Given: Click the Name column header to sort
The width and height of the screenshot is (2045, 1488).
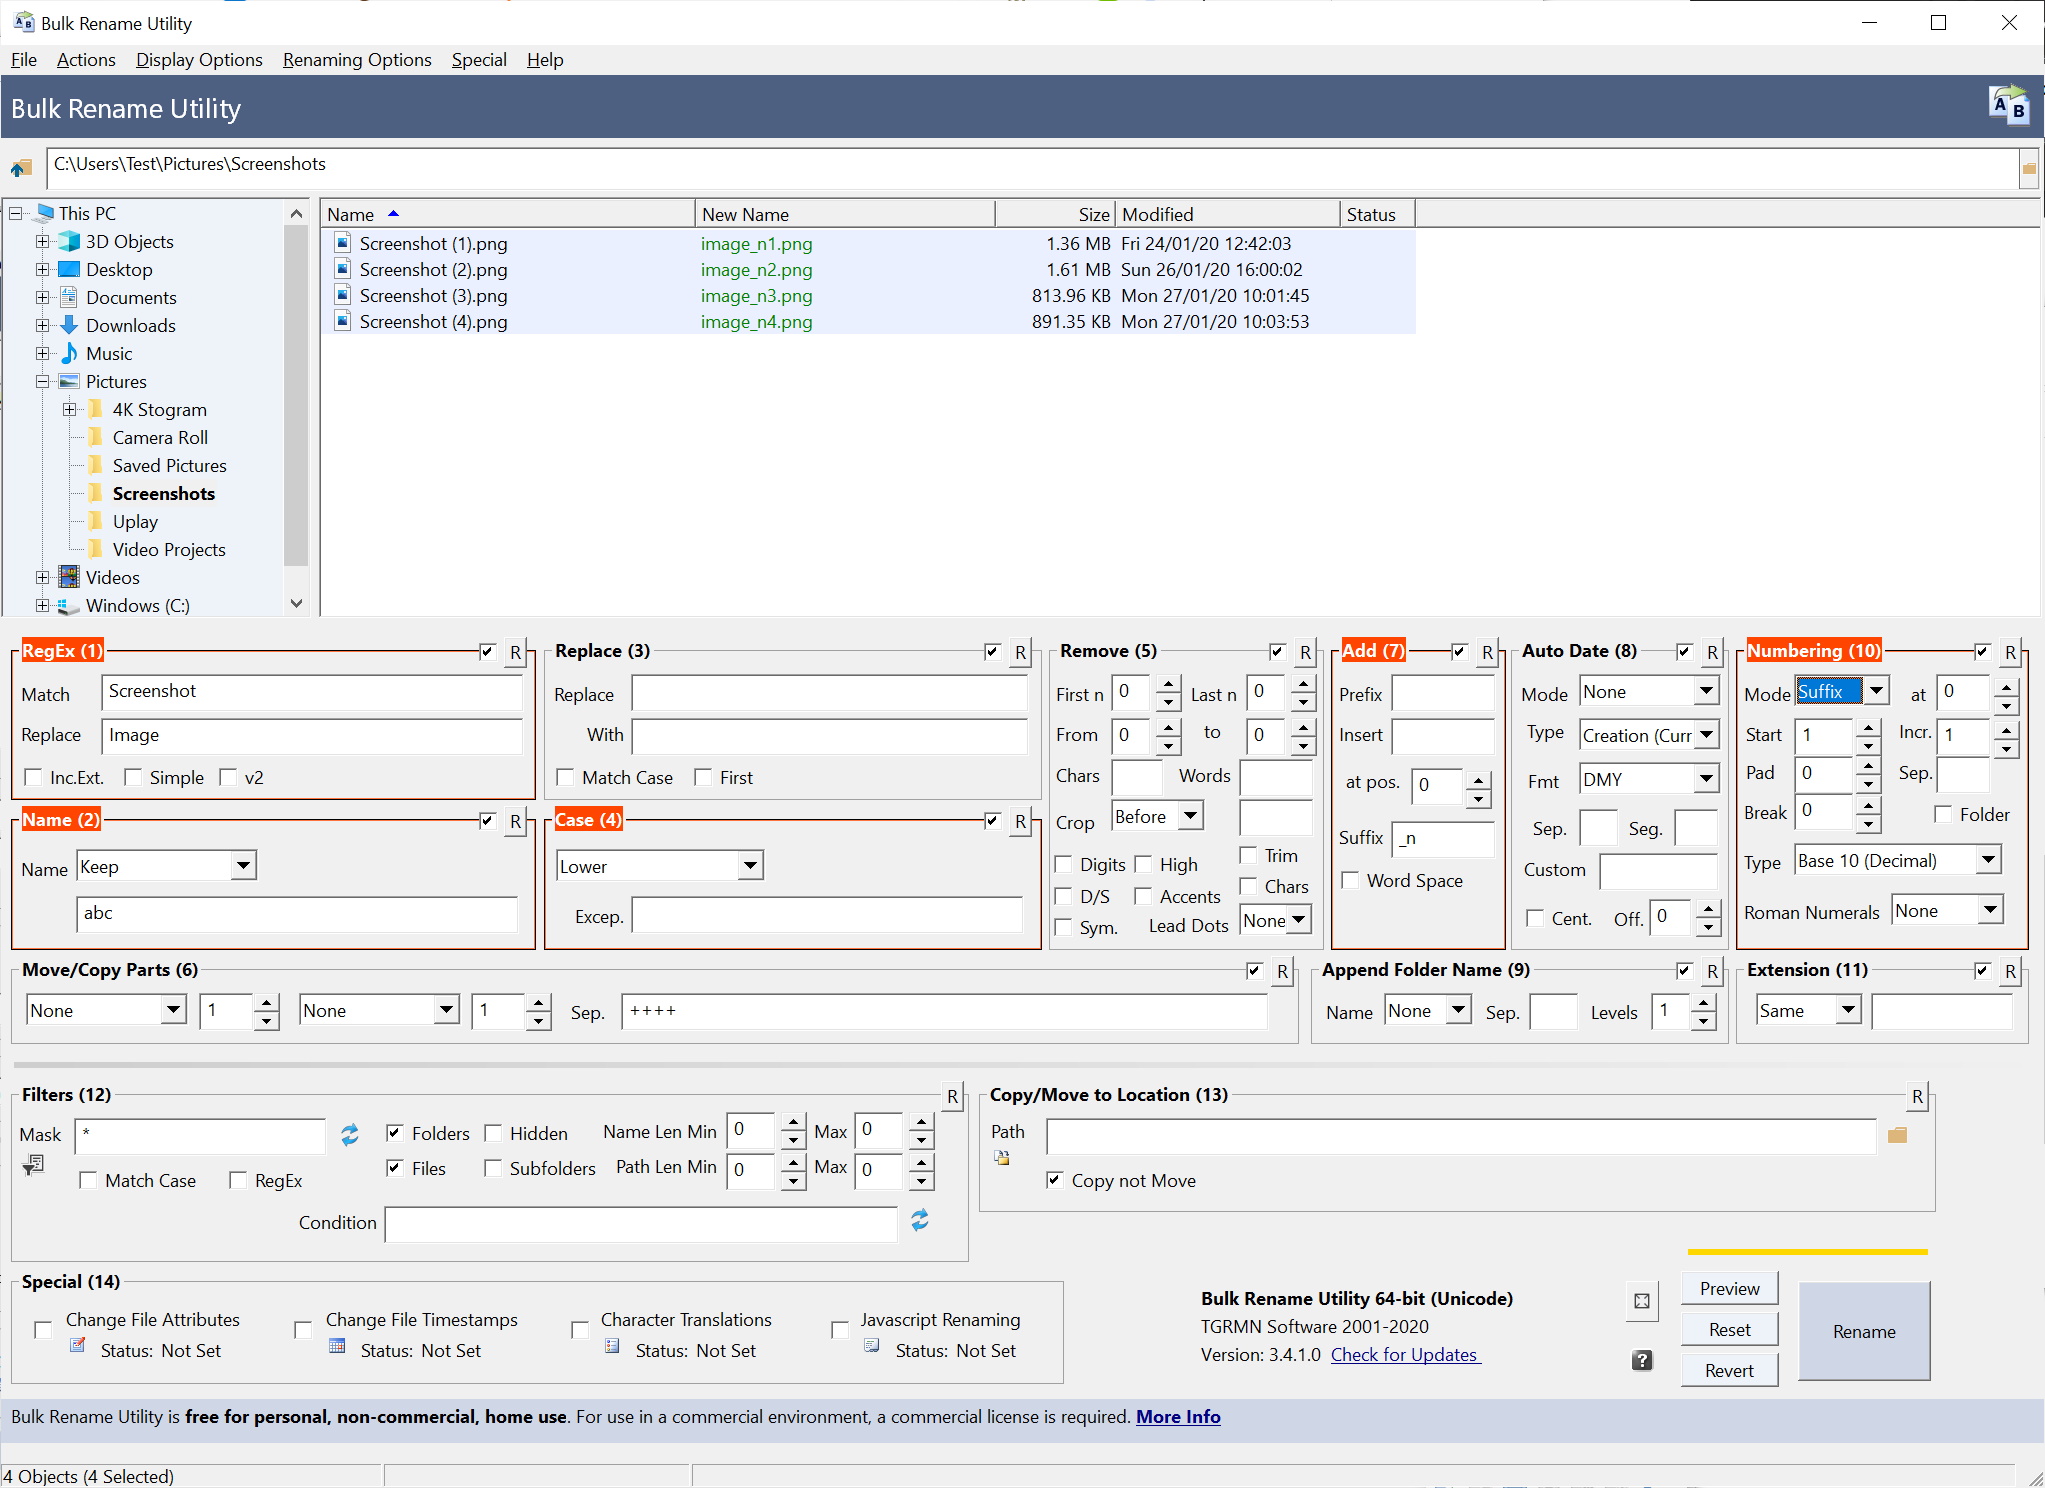Looking at the screenshot, I should 506,213.
